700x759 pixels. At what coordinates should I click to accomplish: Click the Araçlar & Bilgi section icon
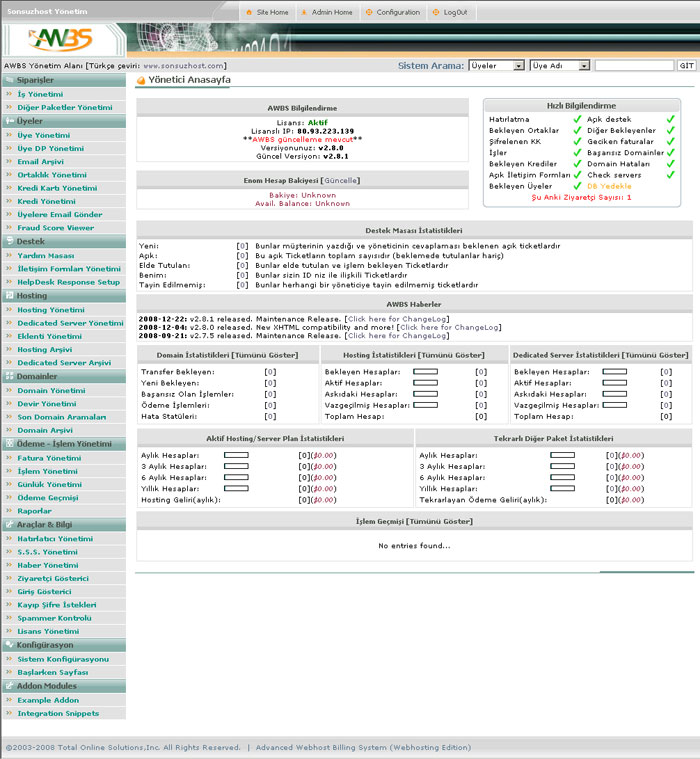pyautogui.click(x=9, y=524)
